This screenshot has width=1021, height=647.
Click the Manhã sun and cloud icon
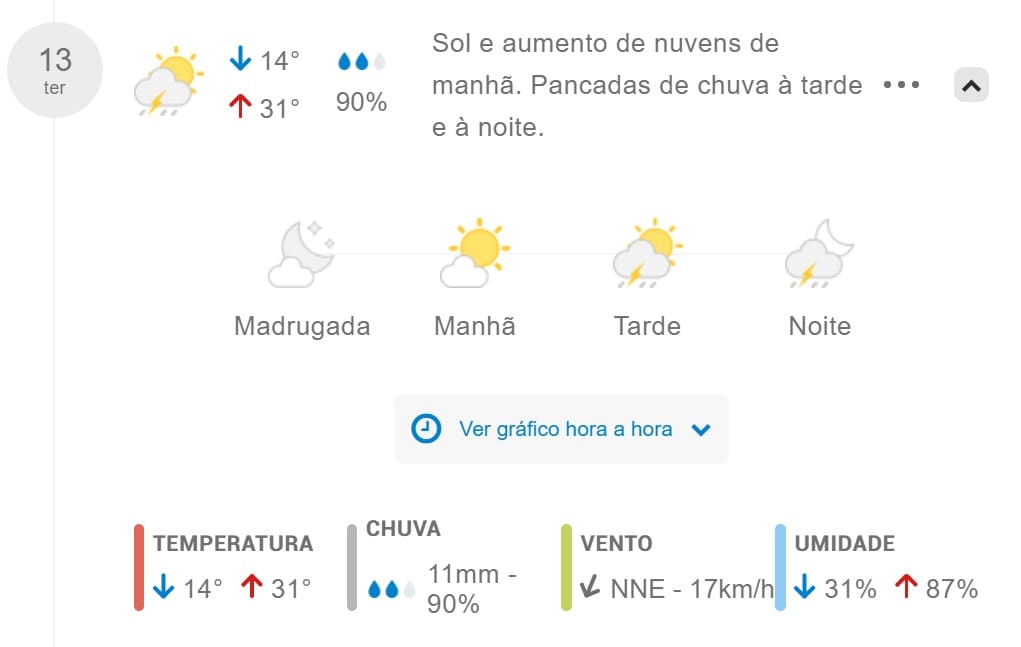pyautogui.click(x=475, y=253)
